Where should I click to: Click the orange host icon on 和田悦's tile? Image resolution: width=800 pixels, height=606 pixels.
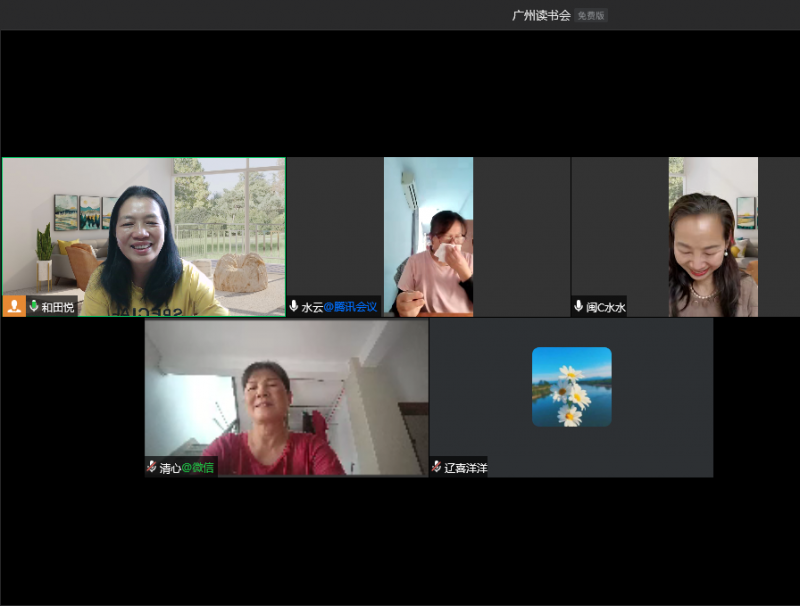tap(14, 306)
